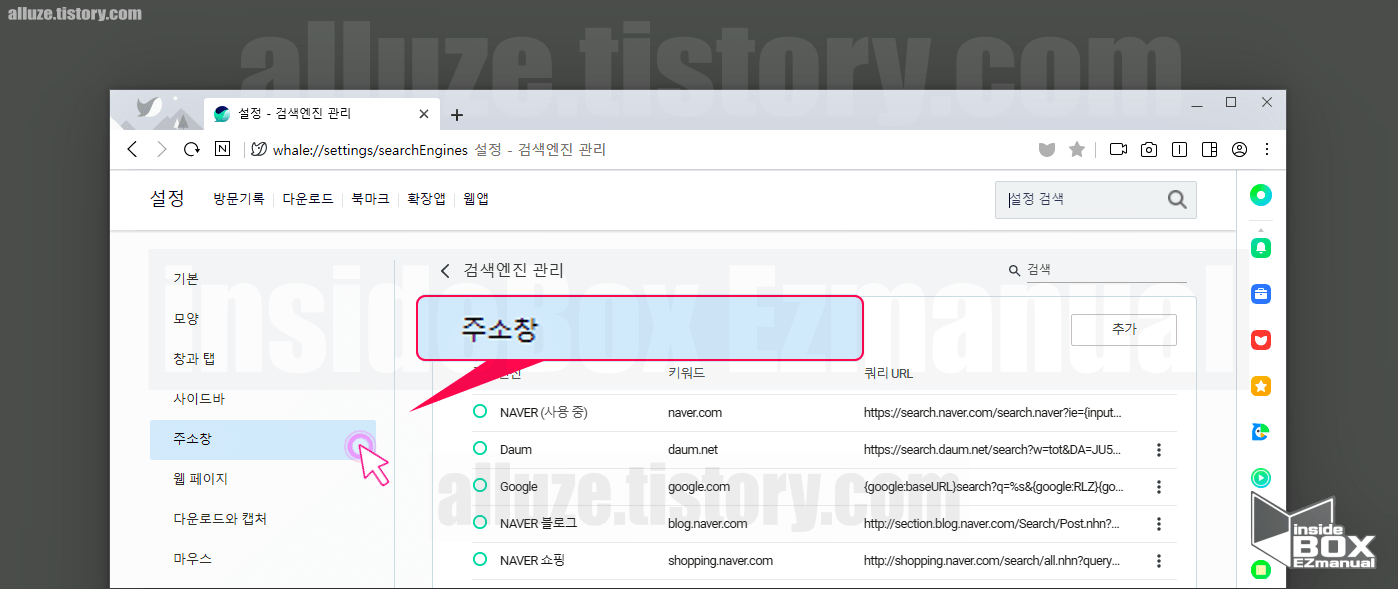1398x589 pixels.
Task: Click the shopping.naver.com keyword cell
Action: pos(720,560)
